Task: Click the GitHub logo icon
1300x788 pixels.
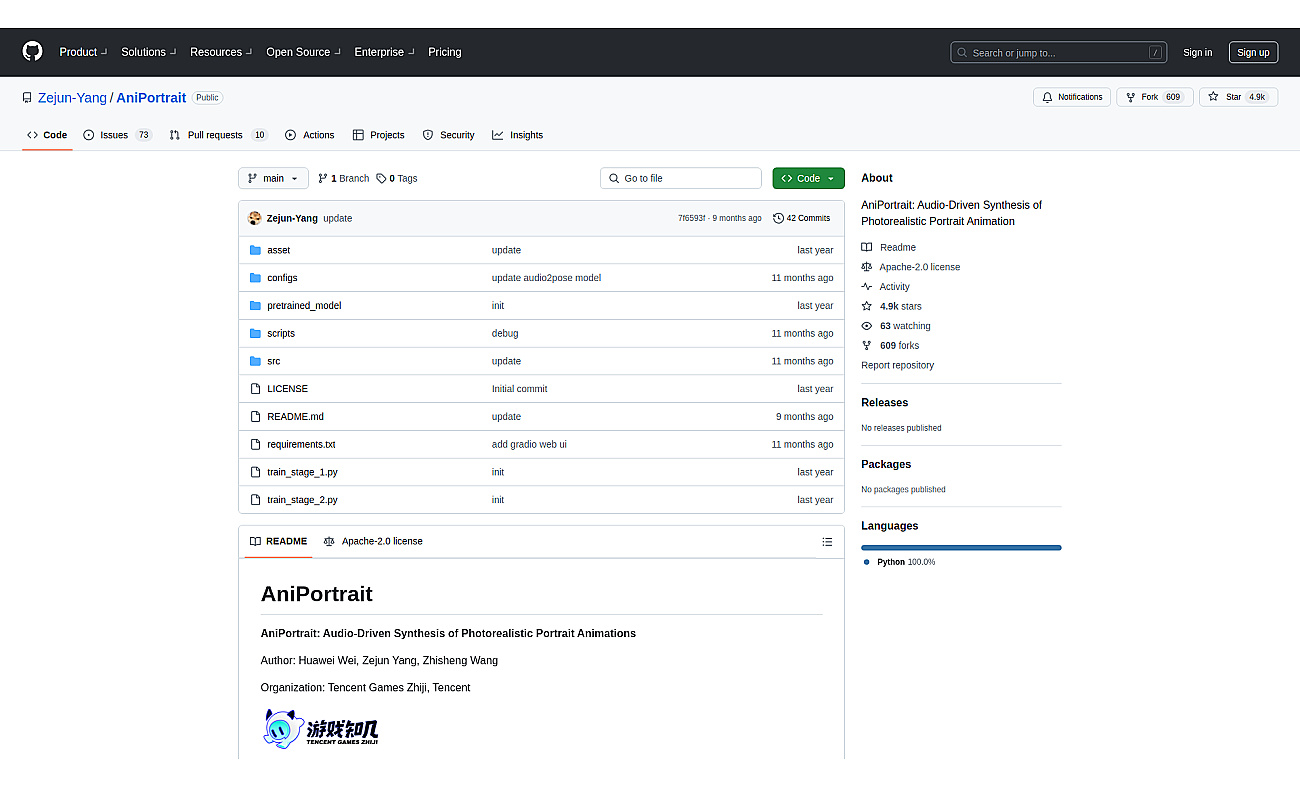Action: coord(33,52)
